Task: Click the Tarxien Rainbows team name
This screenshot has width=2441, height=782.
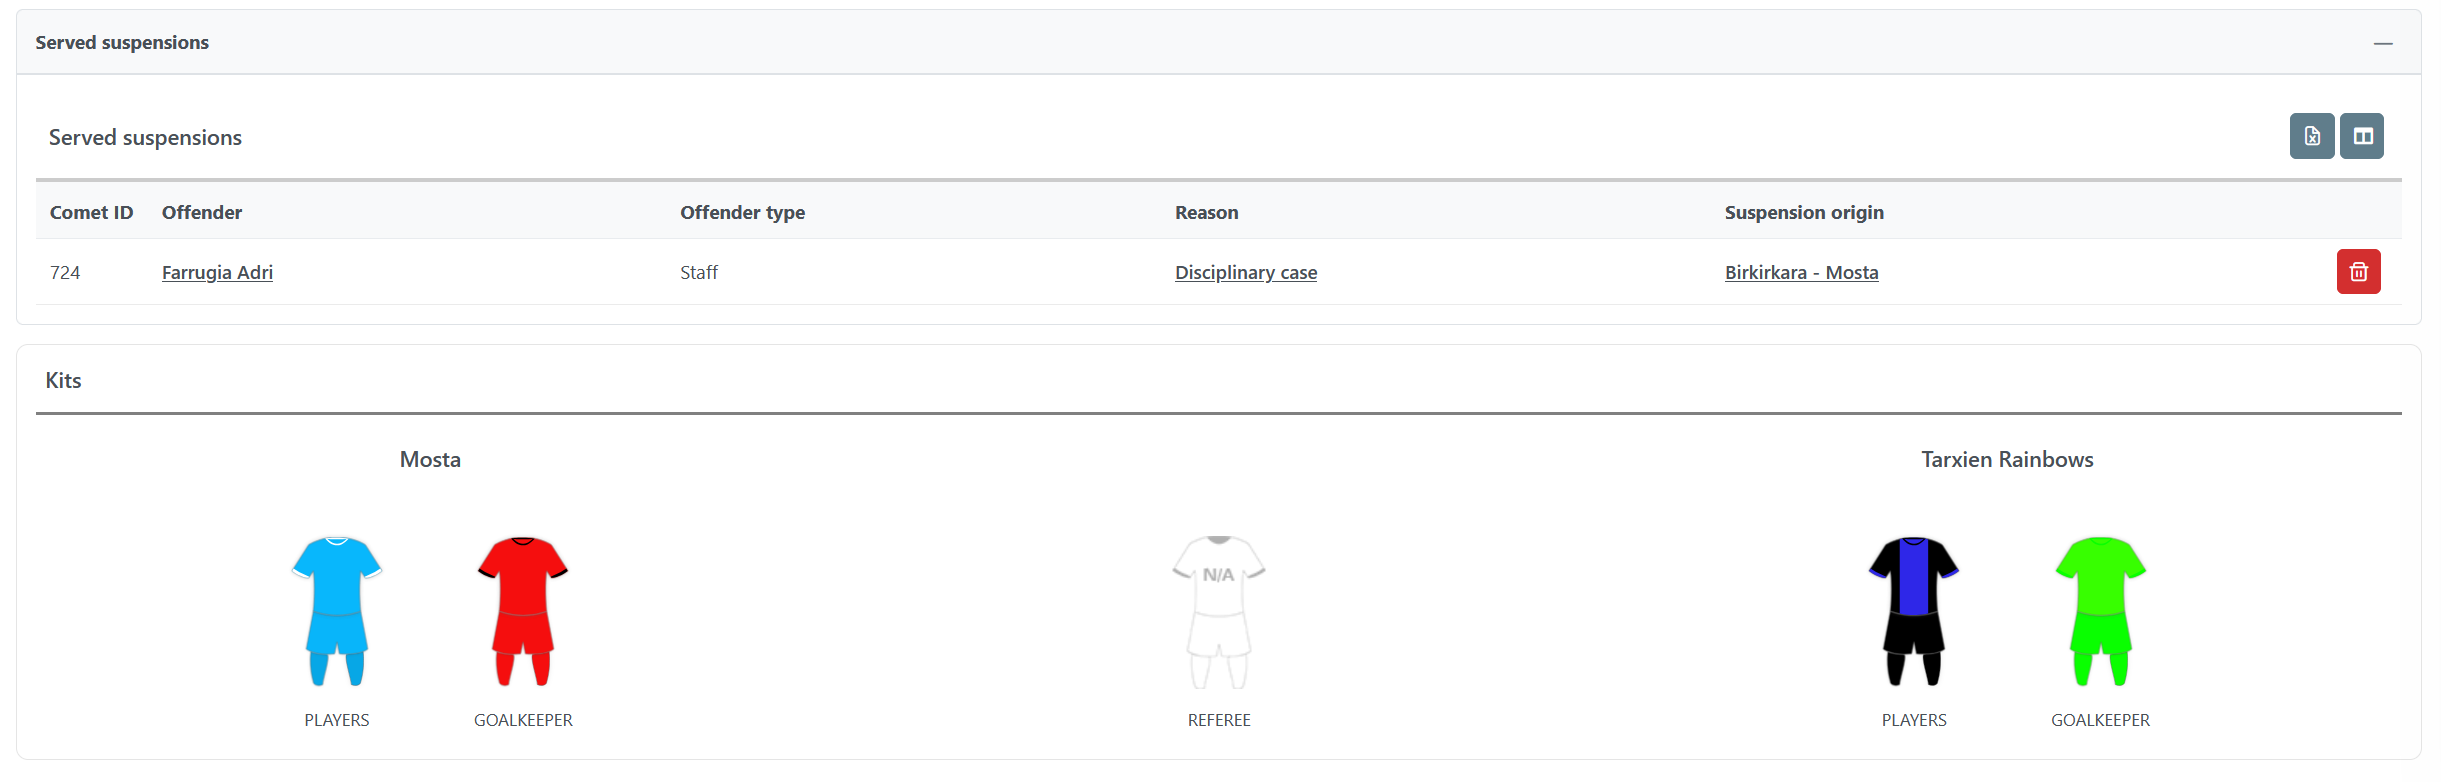Action: click(x=2006, y=460)
